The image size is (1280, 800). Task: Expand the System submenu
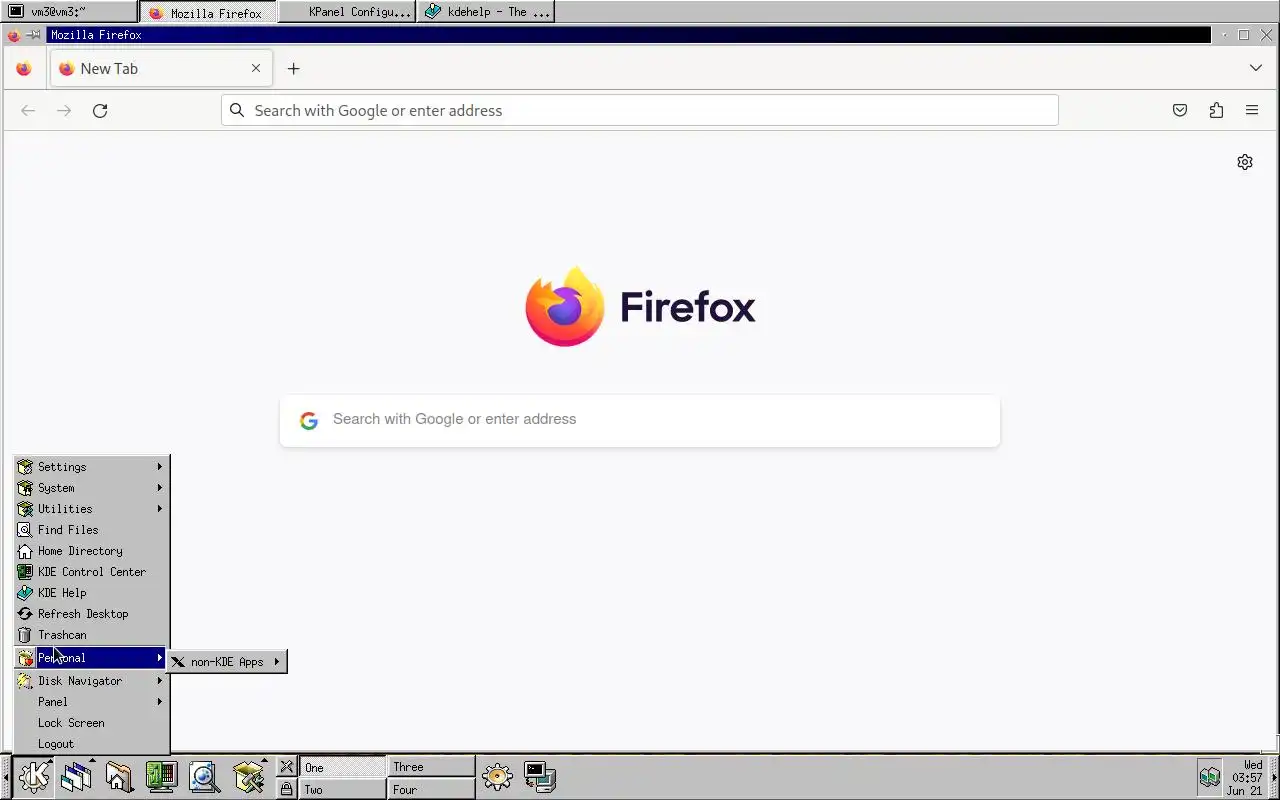[x=92, y=488]
